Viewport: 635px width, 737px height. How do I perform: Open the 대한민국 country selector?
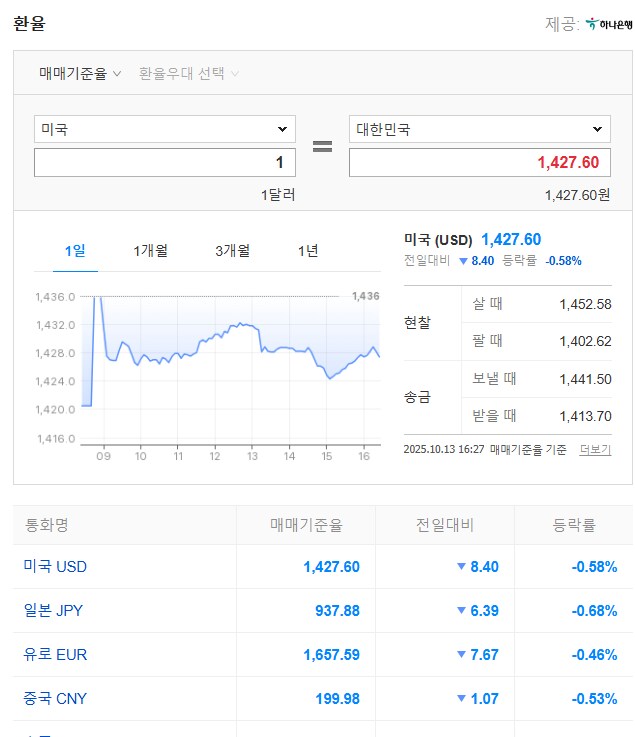[x=479, y=129]
